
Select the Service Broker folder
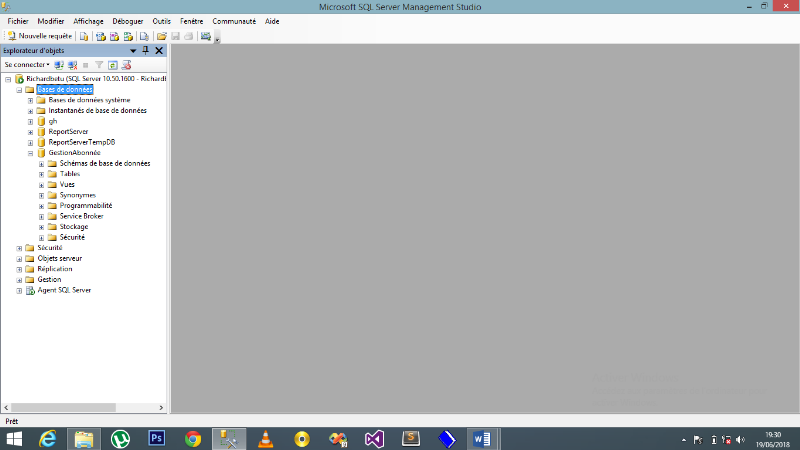pos(81,216)
